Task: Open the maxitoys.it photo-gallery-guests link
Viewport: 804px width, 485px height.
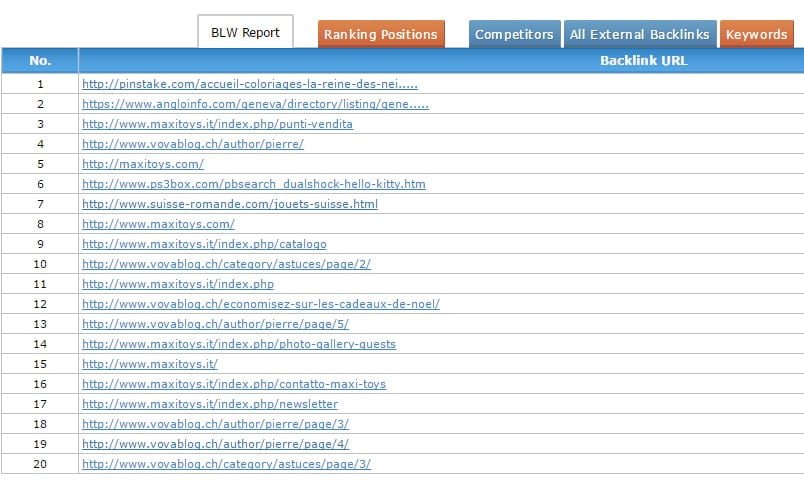Action: coord(238,344)
